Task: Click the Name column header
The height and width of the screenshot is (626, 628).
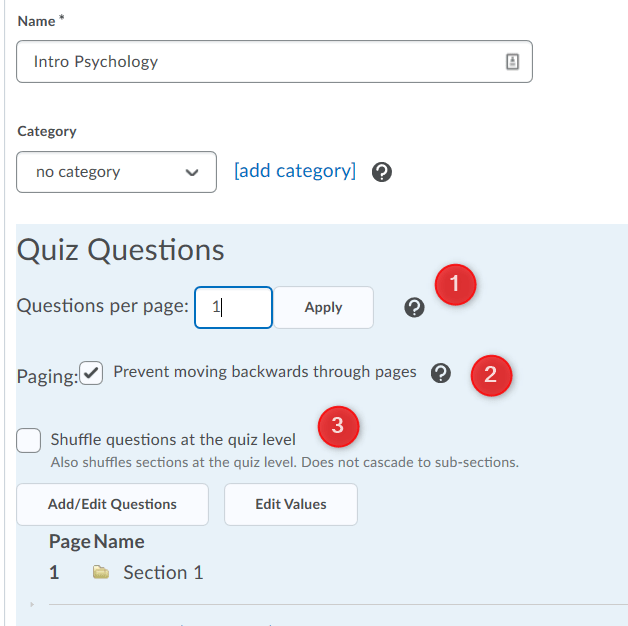Action: pos(119,541)
